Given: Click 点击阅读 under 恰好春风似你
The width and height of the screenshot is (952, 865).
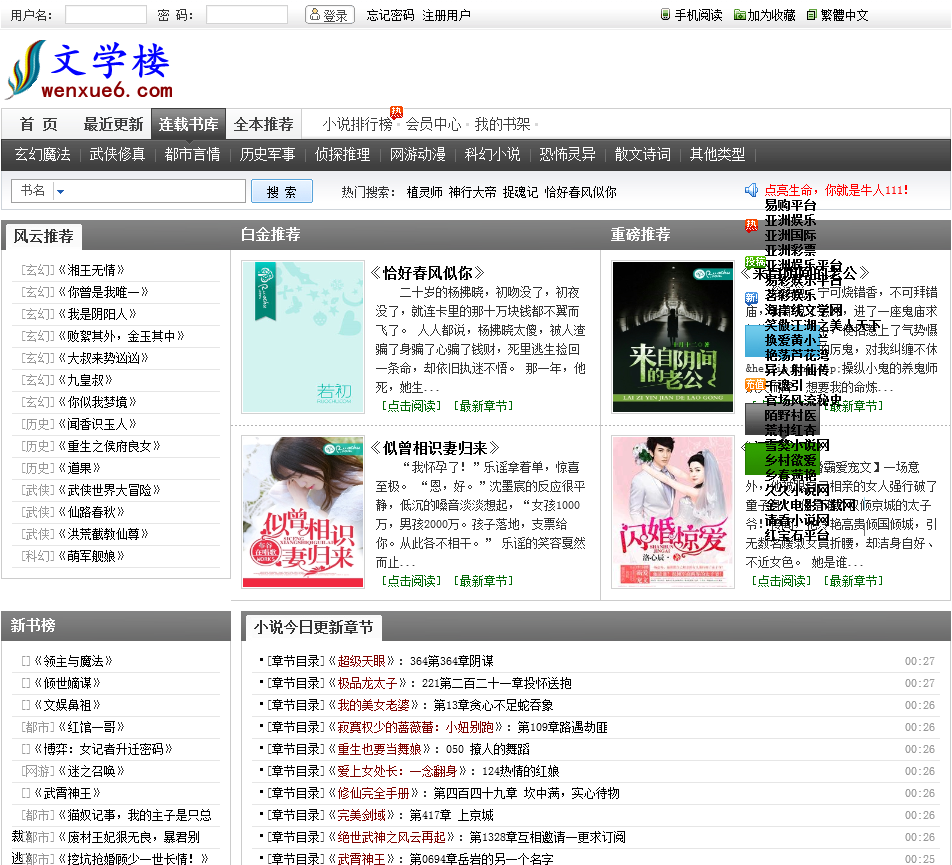Looking at the screenshot, I should coord(412,406).
